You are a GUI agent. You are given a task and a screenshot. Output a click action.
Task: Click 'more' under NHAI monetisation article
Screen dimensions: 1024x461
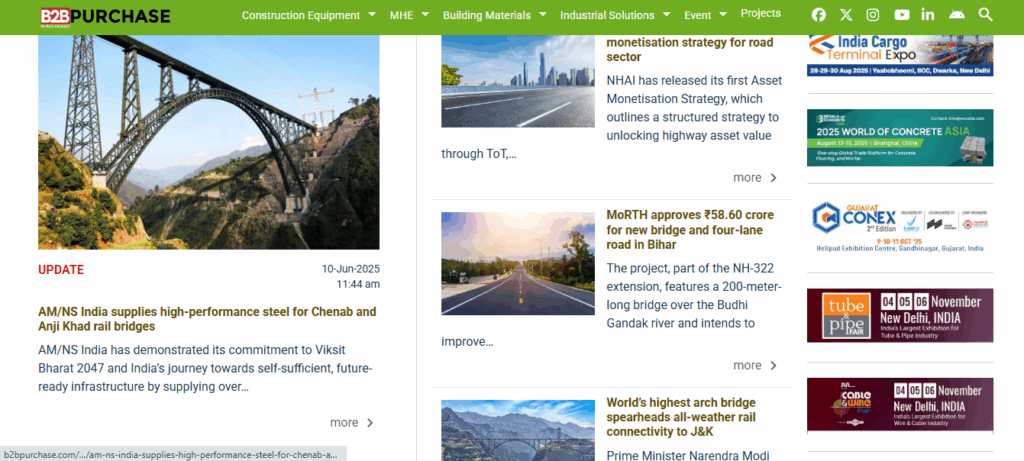[747, 178]
